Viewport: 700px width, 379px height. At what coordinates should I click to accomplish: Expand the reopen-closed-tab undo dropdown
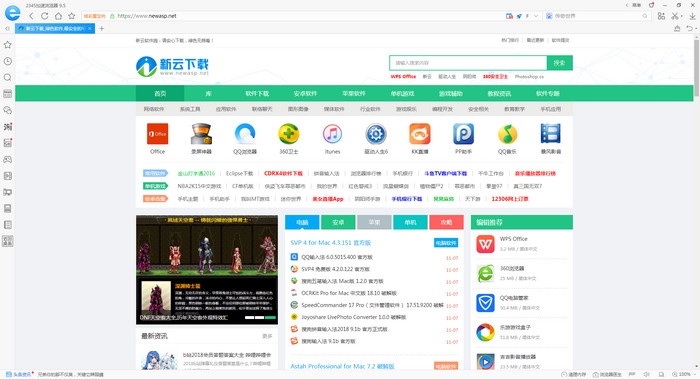click(x=696, y=29)
